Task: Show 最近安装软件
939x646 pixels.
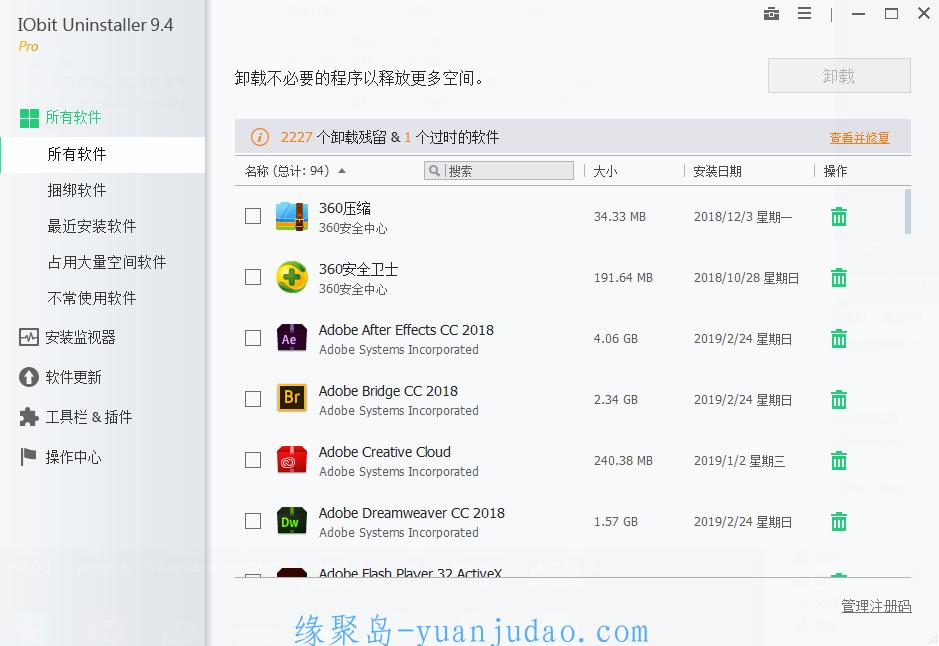Action: (x=92, y=226)
